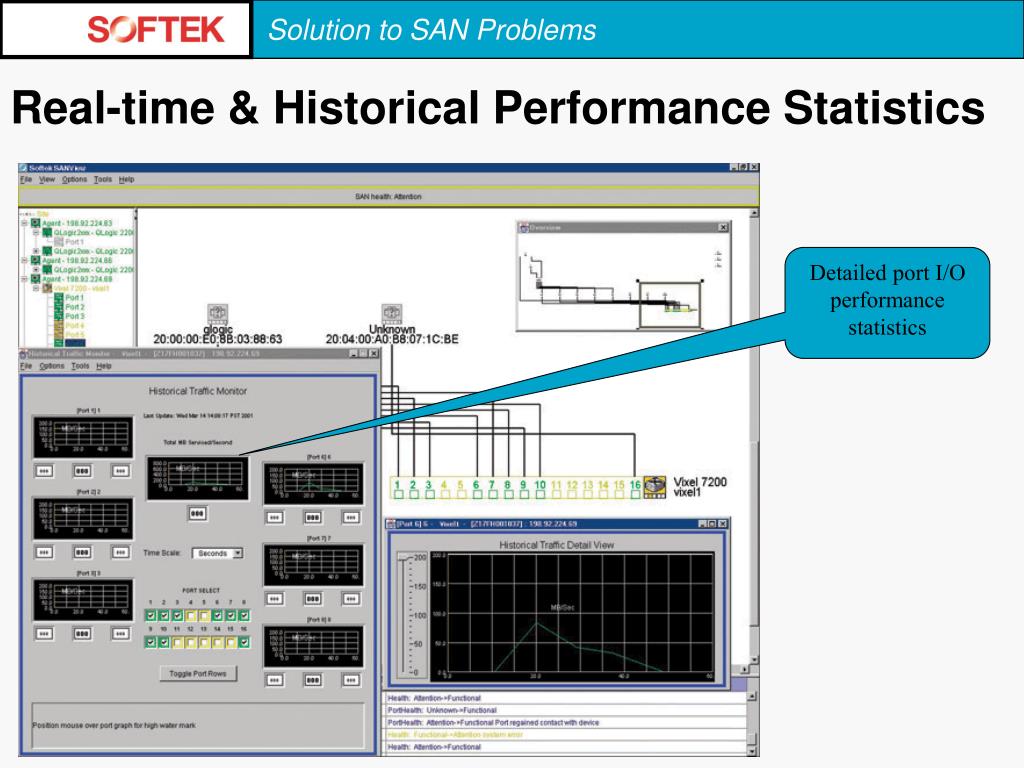The image size is (1024, 768).
Task: Select yellow Port 4 in tree
Action: point(74,325)
